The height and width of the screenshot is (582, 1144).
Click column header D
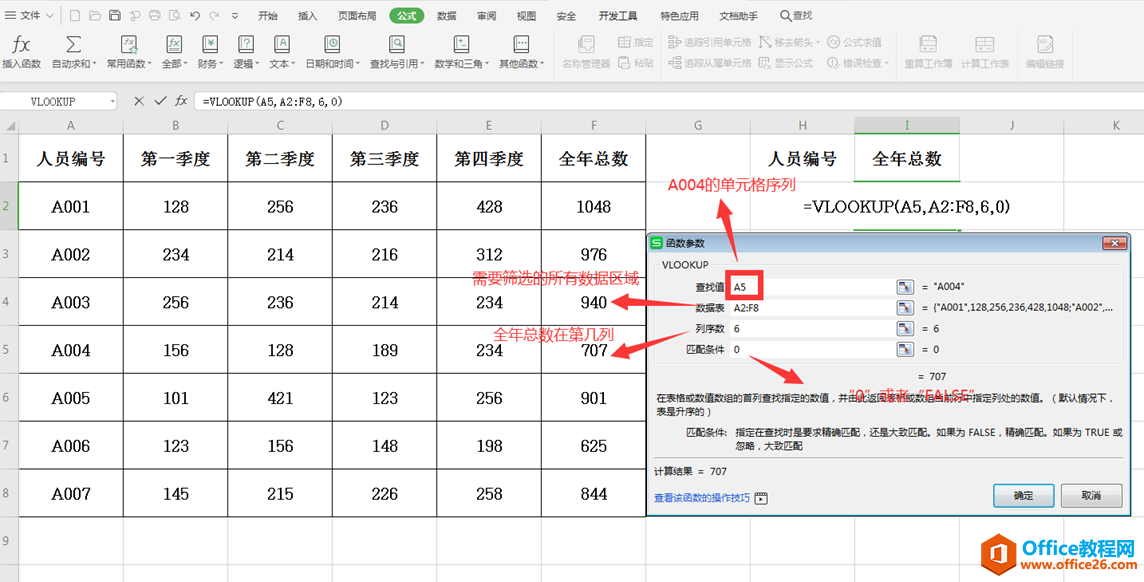click(384, 125)
